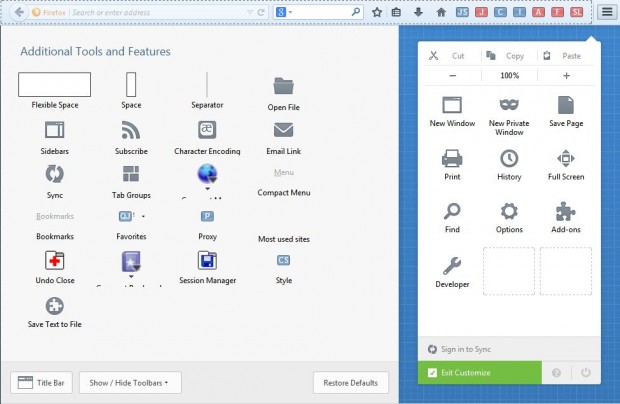Toggle the Title Bar button
Image resolution: width=620 pixels, height=404 pixels.
42,382
